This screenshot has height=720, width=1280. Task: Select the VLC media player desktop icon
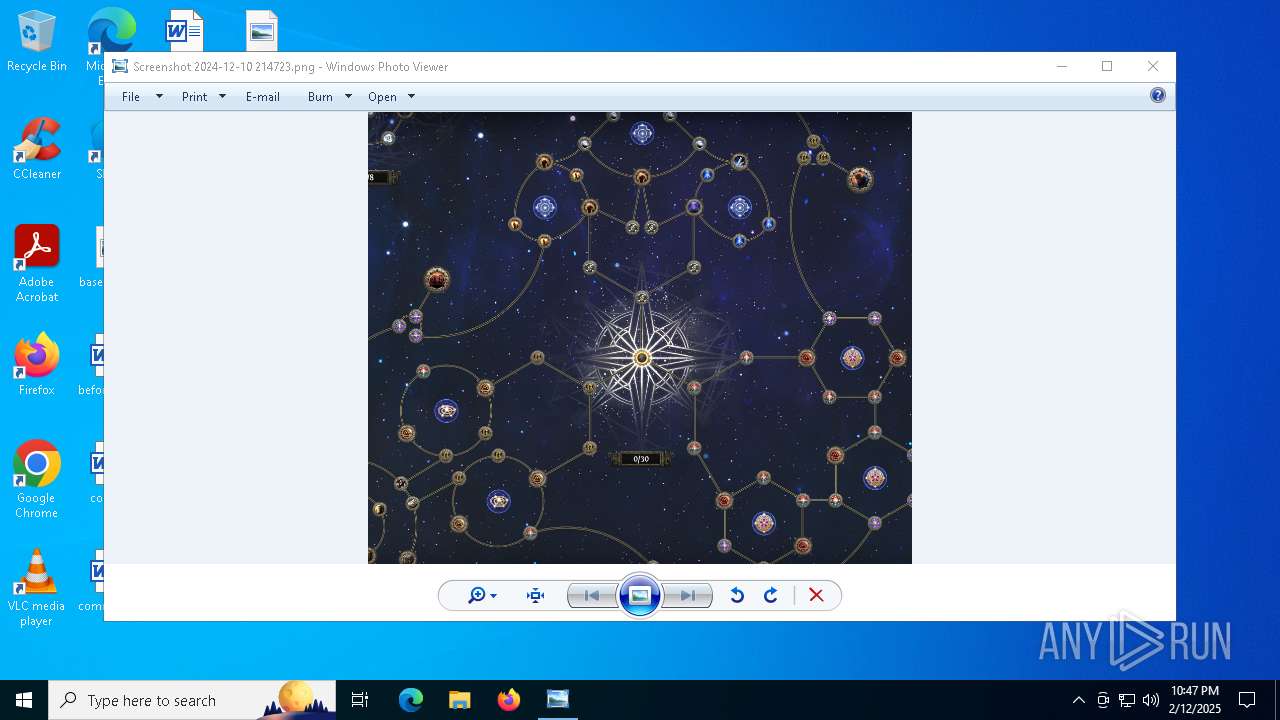click(37, 588)
